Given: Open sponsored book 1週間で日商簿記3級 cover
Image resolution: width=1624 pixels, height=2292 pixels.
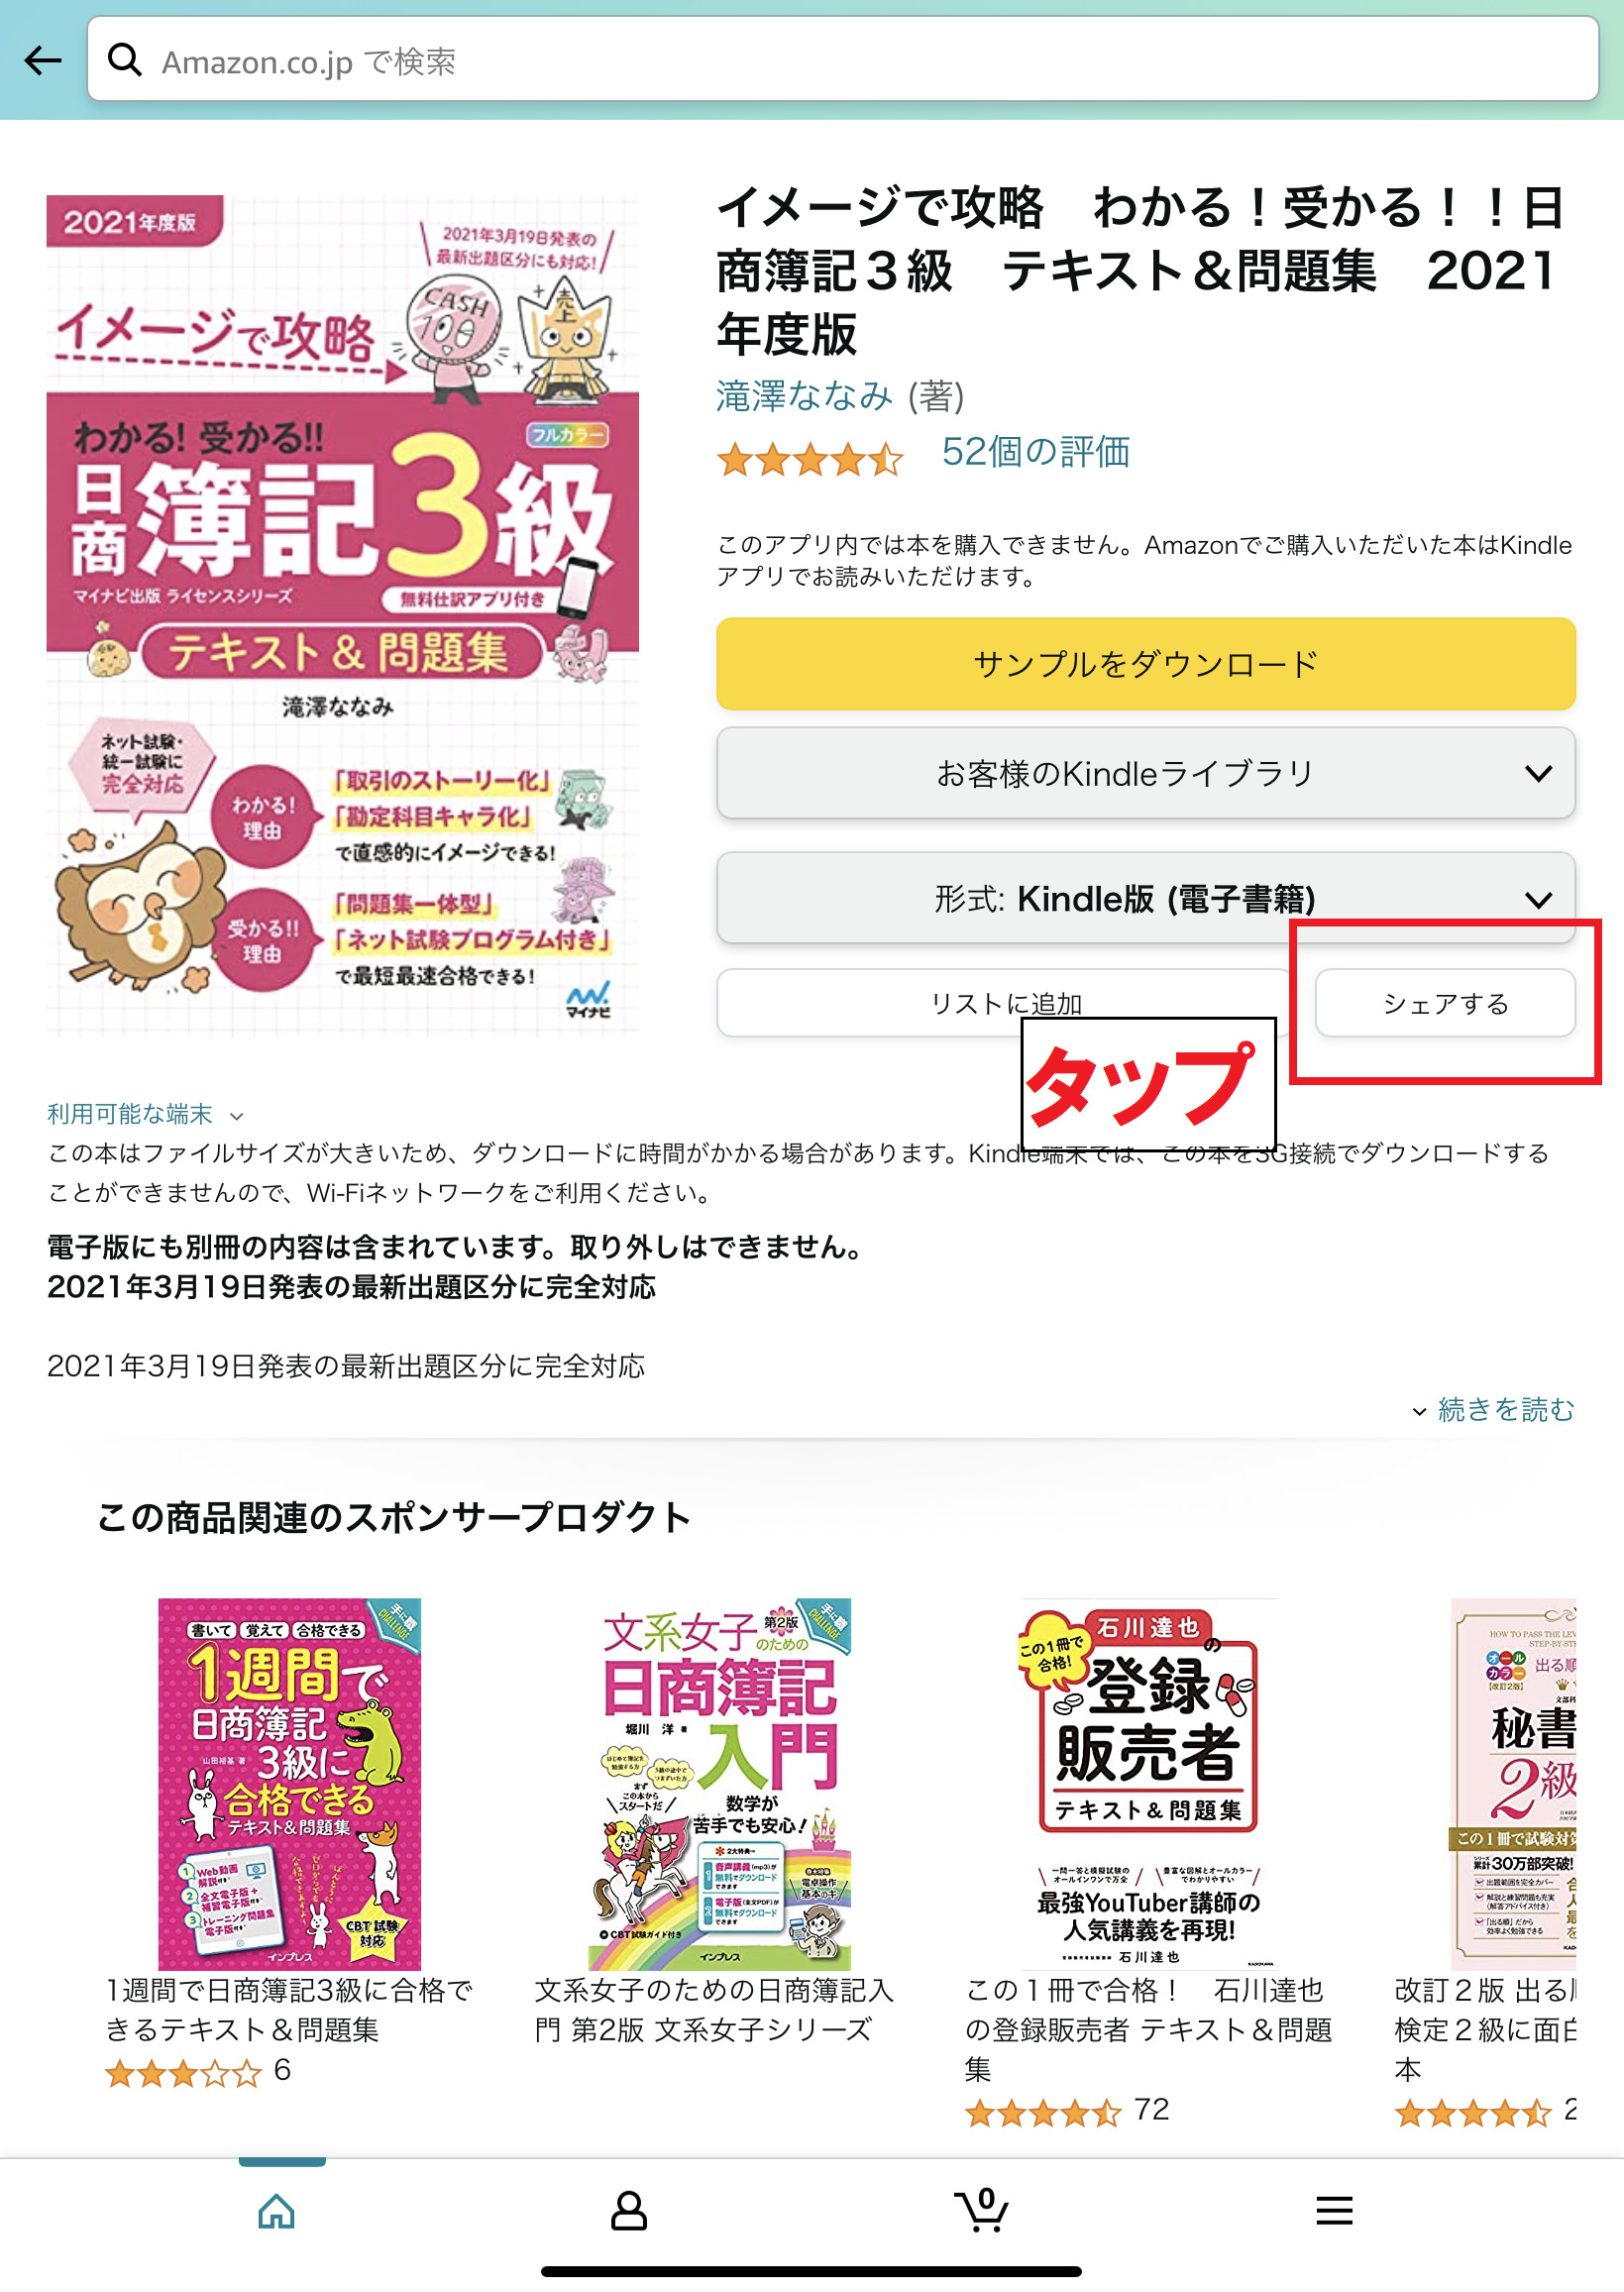Looking at the screenshot, I should [289, 1783].
